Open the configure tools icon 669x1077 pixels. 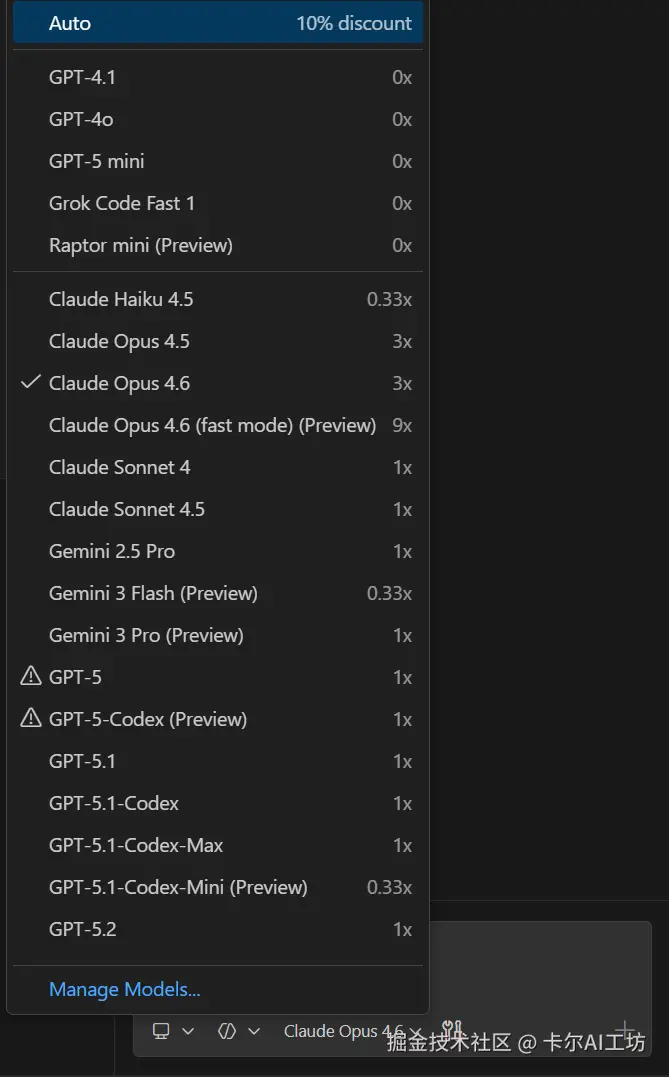[452, 1030]
